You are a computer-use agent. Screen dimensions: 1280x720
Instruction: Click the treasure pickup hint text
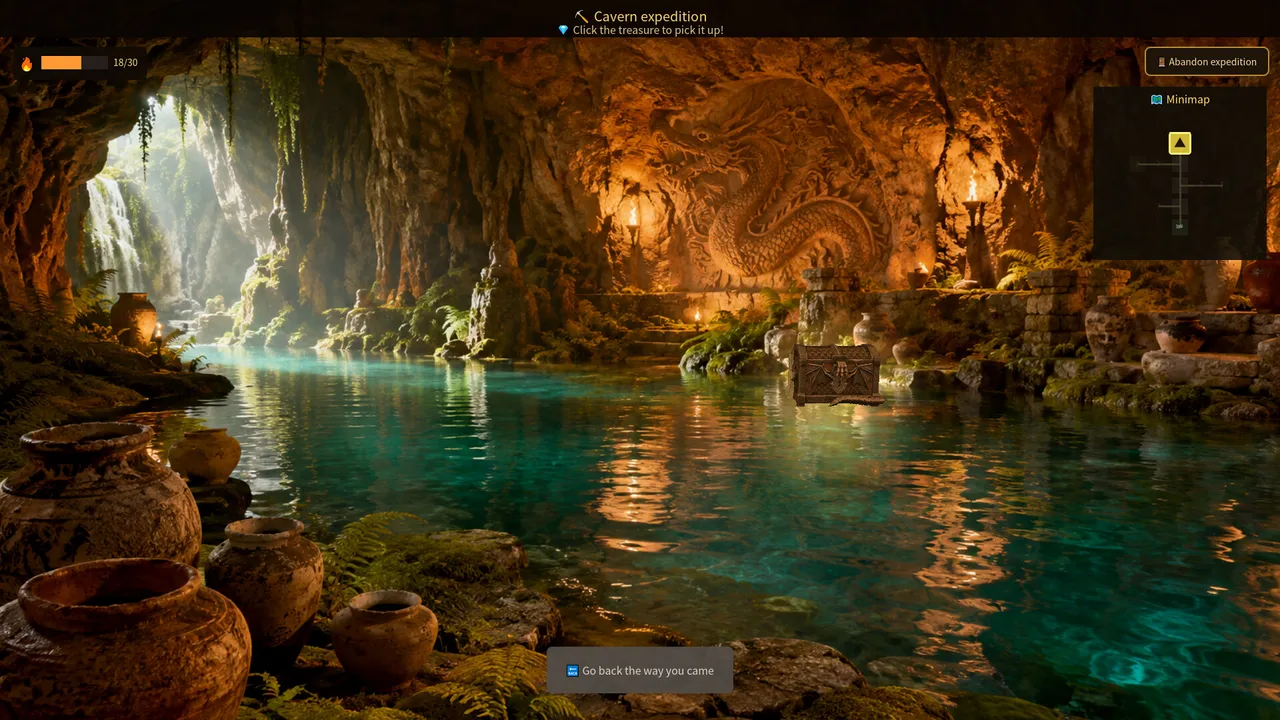[x=648, y=30]
